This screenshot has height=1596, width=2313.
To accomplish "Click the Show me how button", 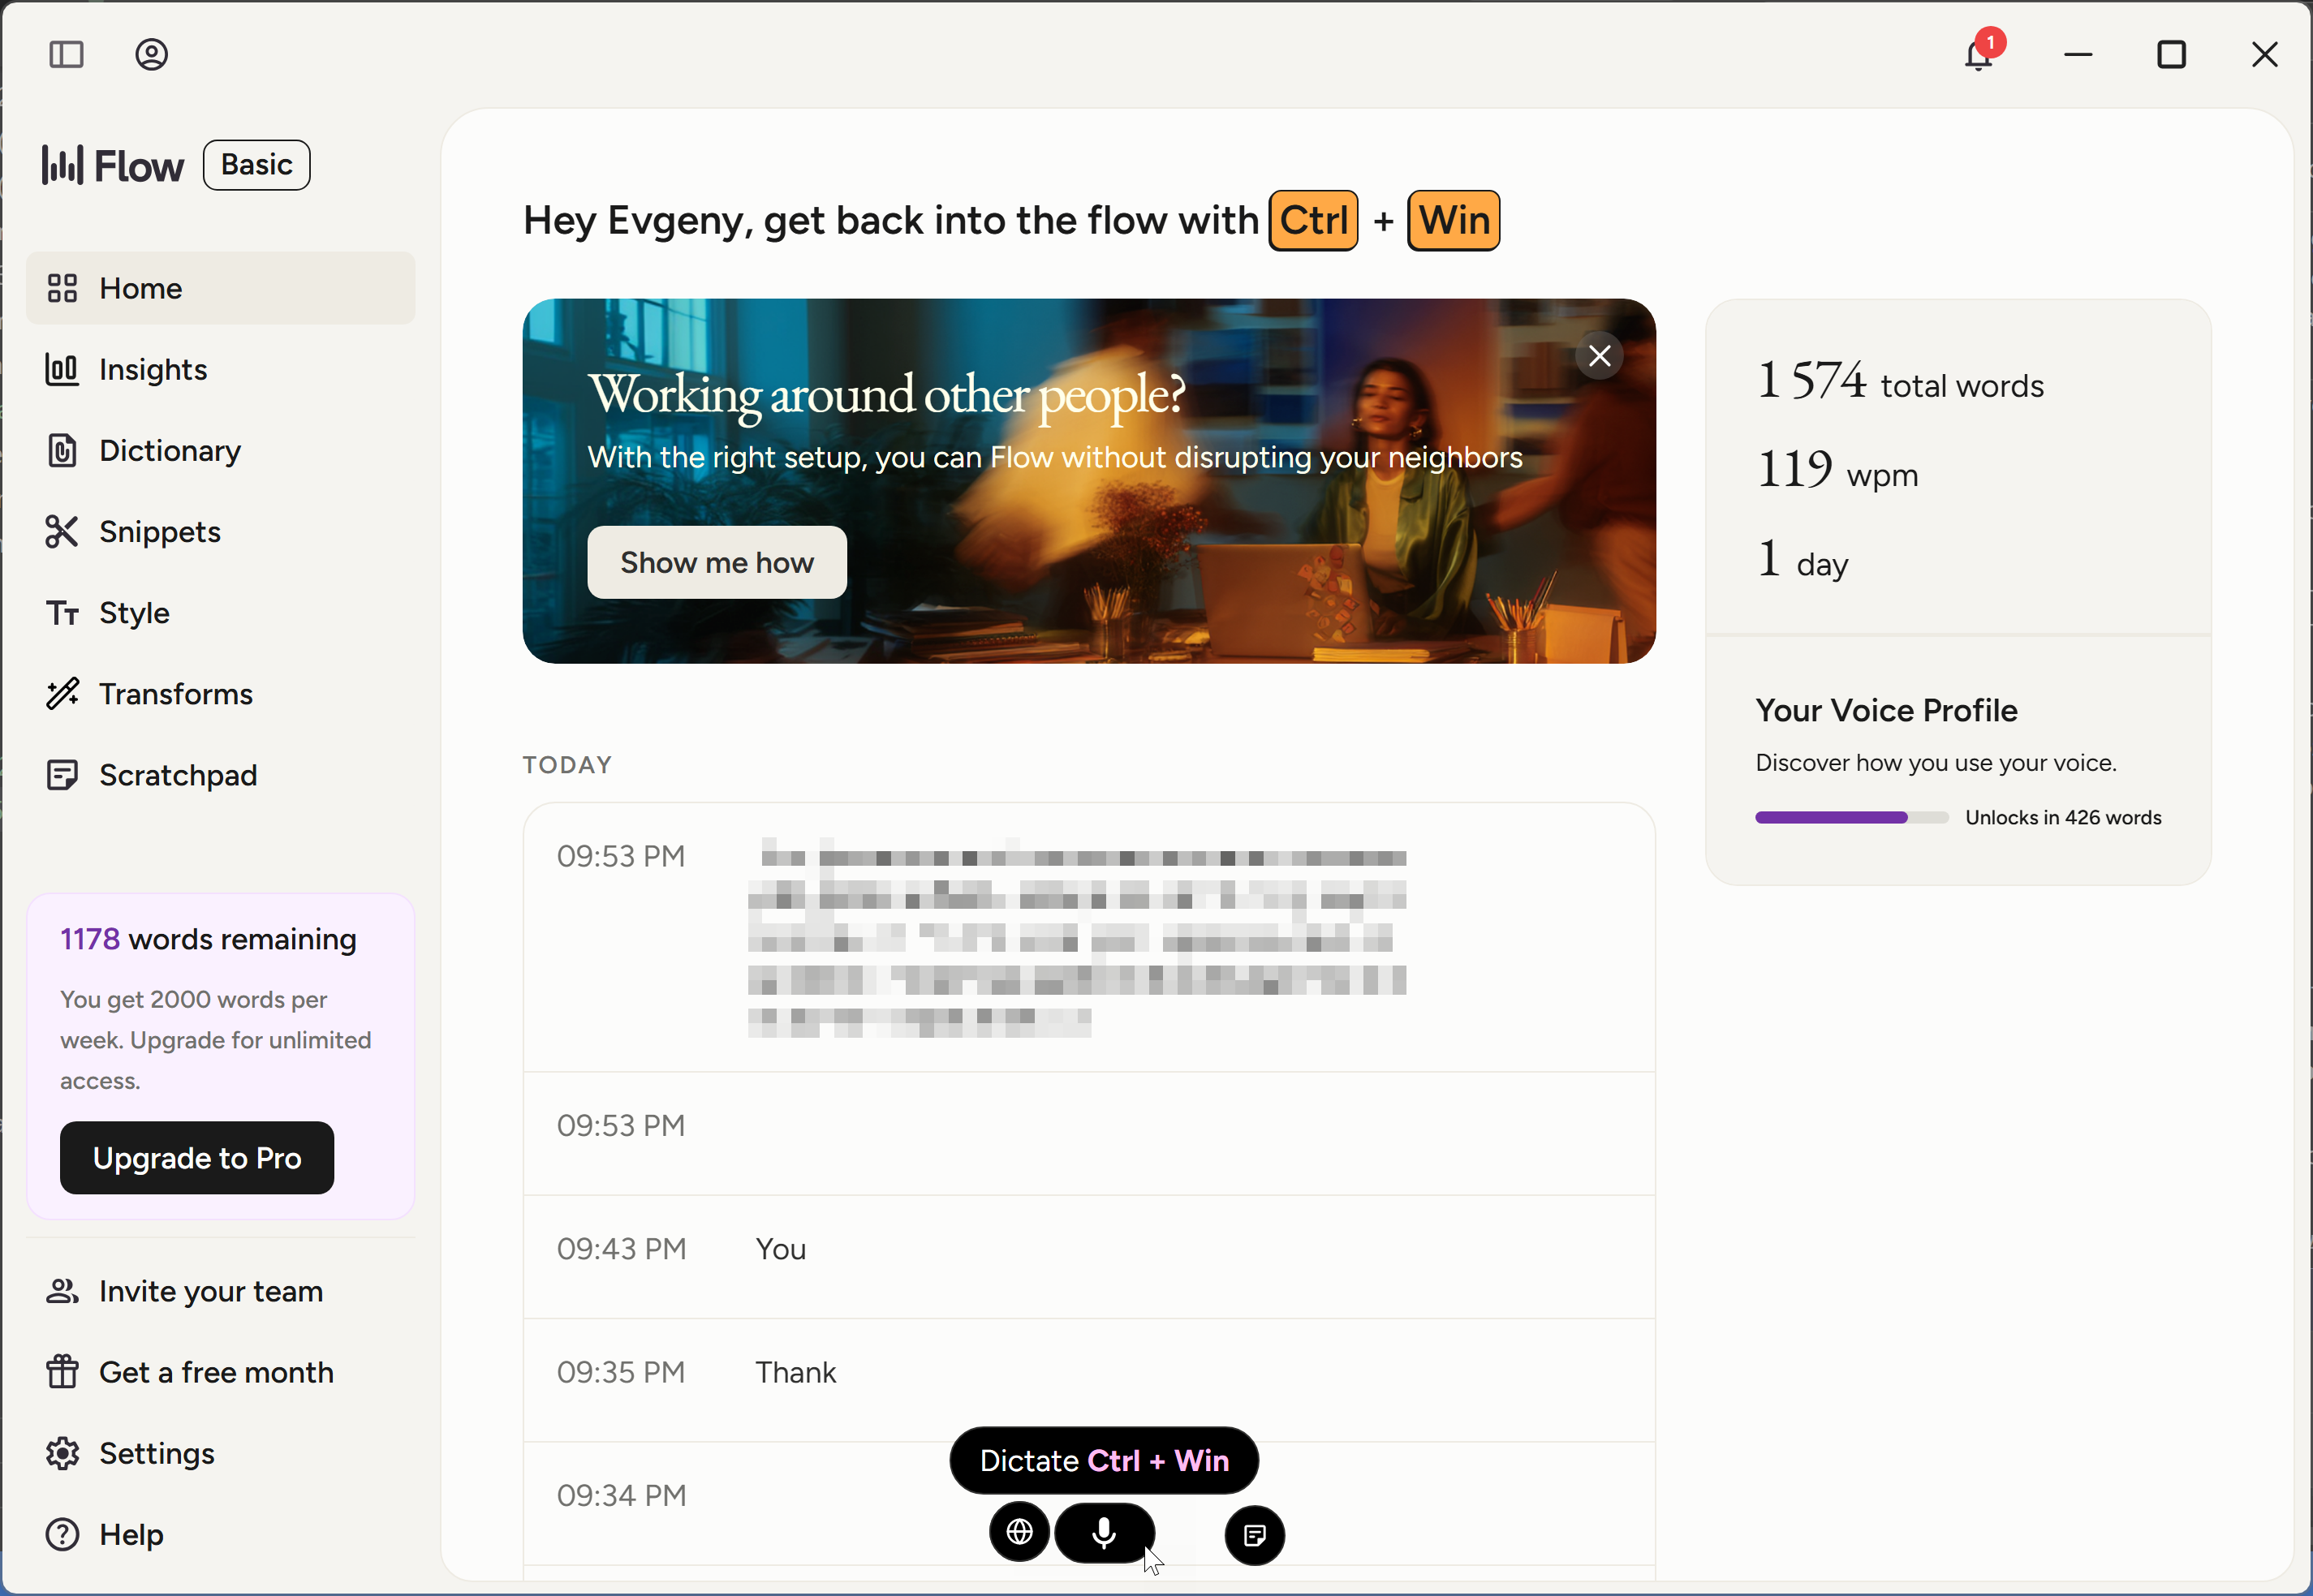I will click(x=717, y=562).
